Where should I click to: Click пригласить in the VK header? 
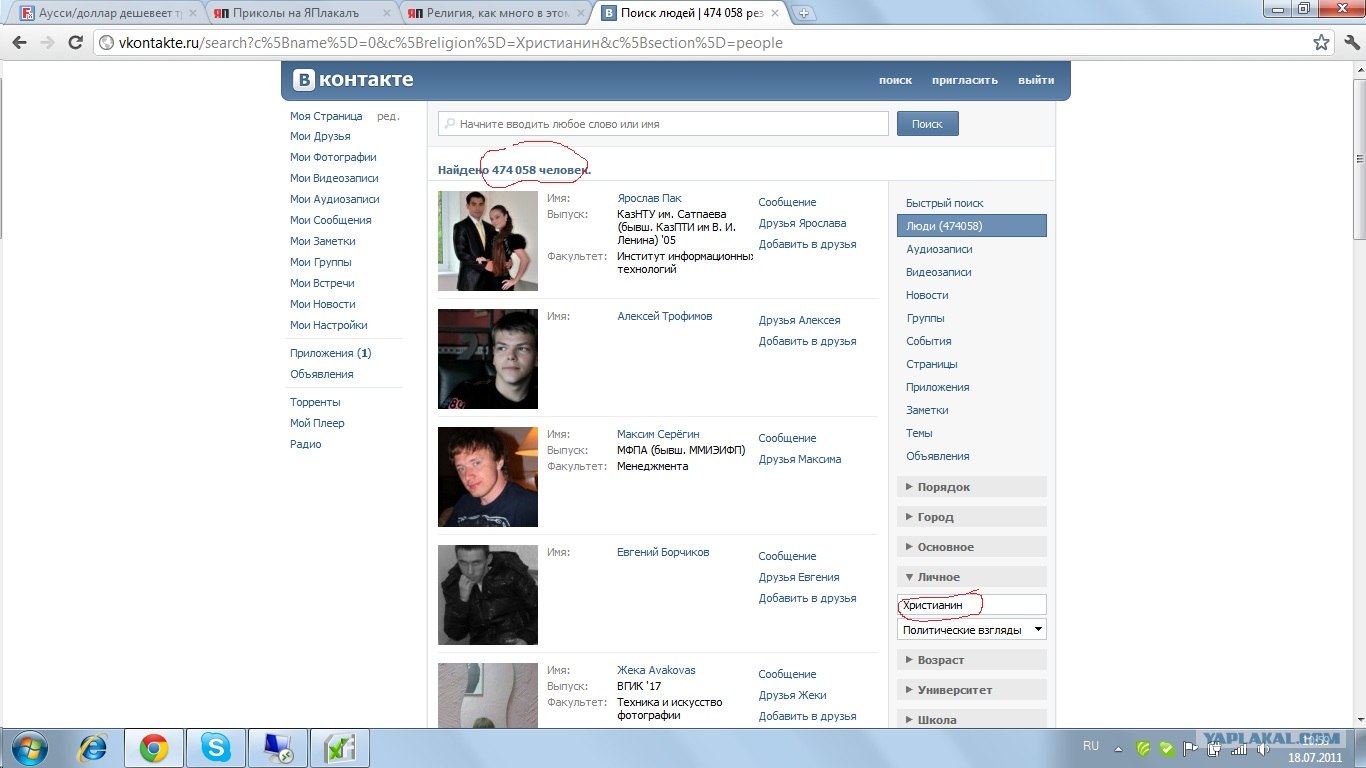click(965, 80)
